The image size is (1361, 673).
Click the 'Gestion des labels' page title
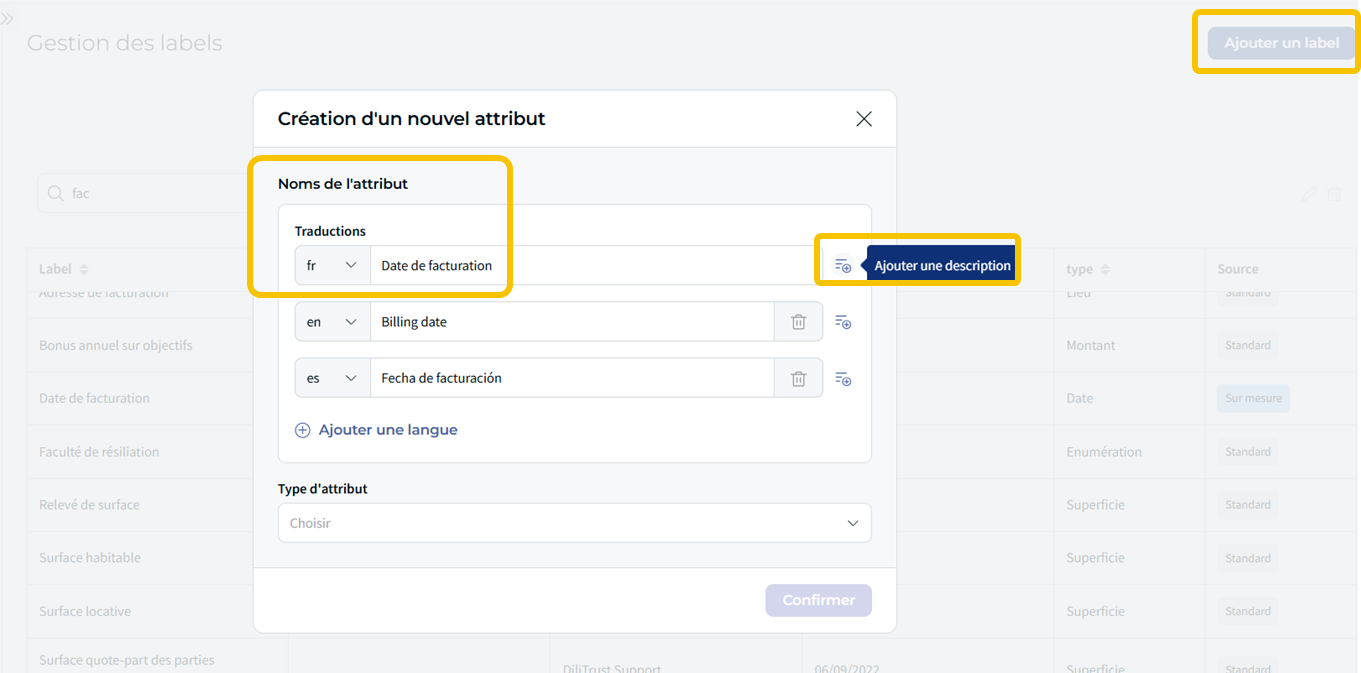(x=125, y=43)
